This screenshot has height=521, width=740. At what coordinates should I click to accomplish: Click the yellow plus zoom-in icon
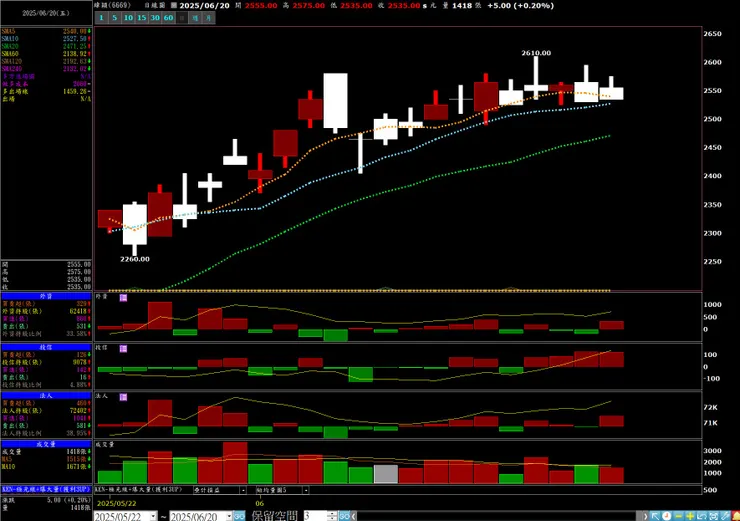[x=690, y=516]
